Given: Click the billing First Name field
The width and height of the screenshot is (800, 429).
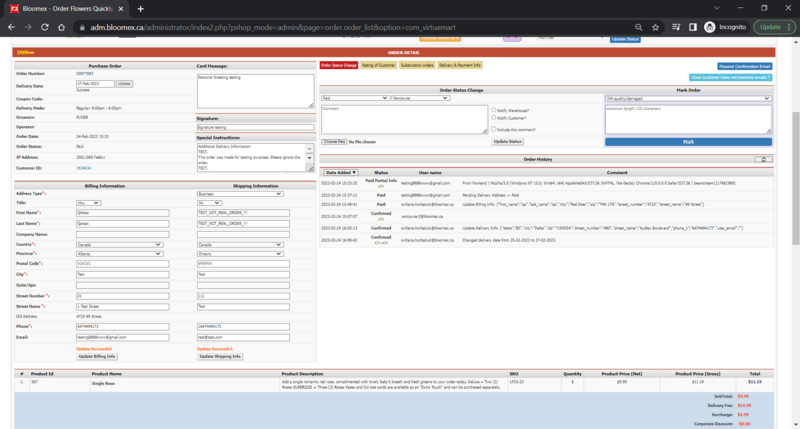Looking at the screenshot, I should [122, 213].
